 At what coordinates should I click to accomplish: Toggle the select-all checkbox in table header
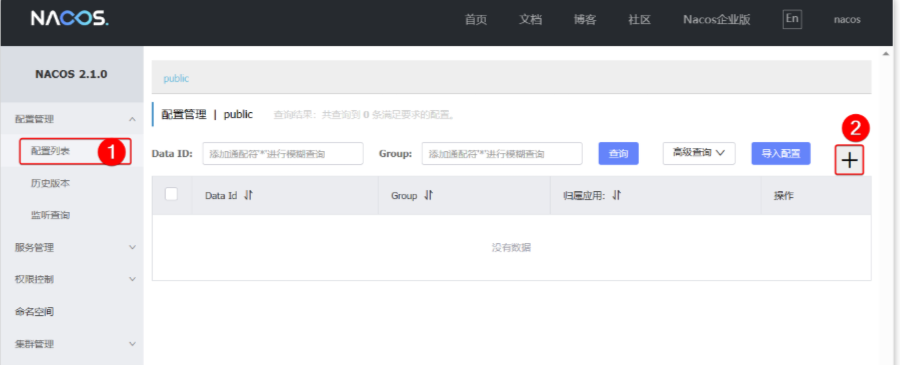[x=171, y=194]
